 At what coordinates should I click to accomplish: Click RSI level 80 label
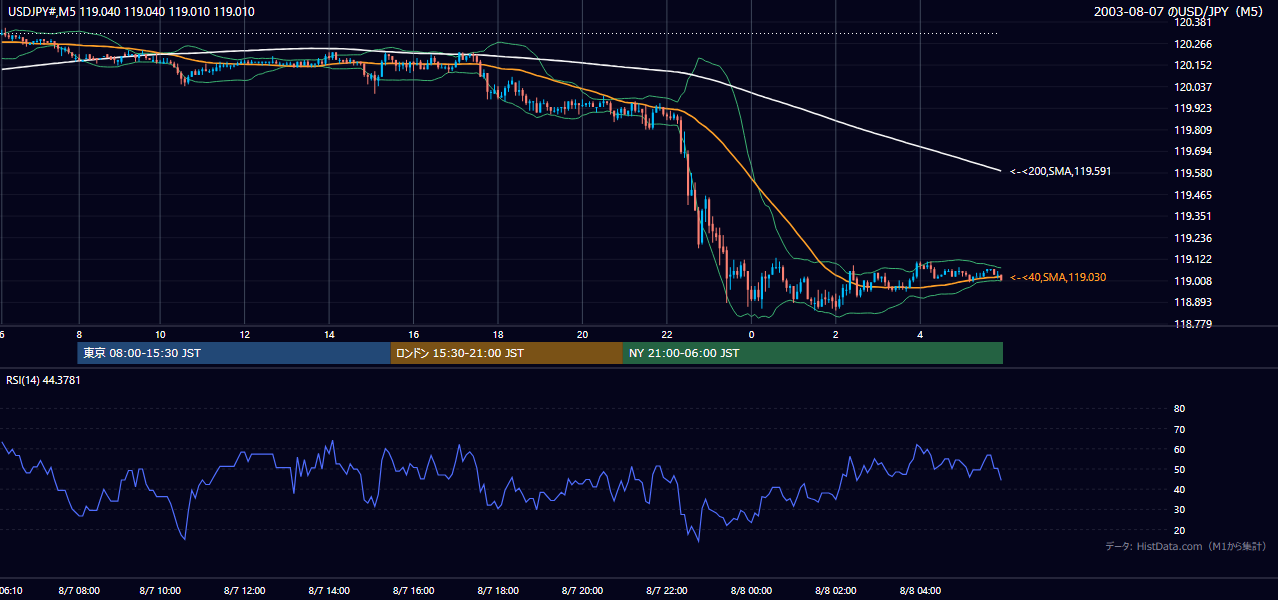click(x=1179, y=409)
